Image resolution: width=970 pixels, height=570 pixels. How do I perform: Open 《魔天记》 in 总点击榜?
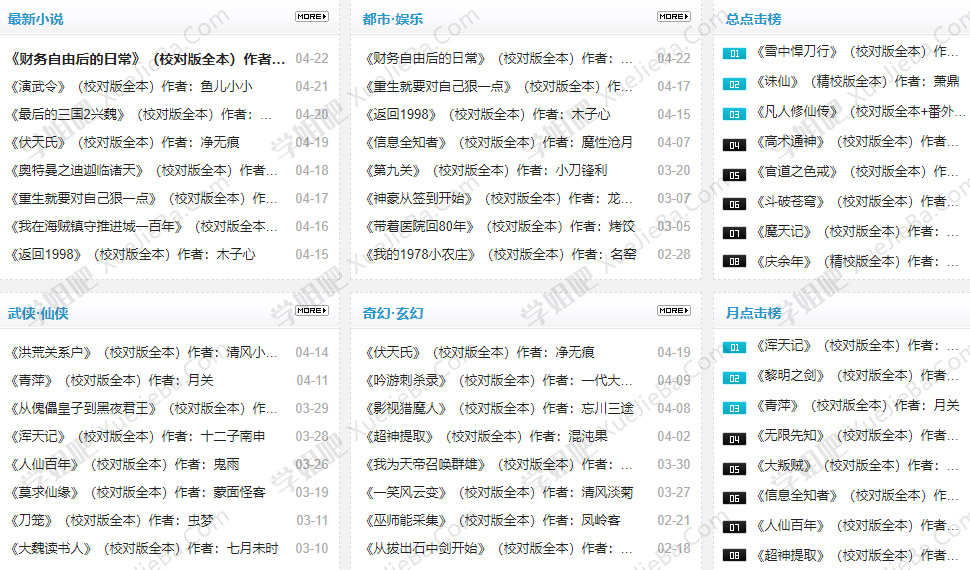point(857,231)
